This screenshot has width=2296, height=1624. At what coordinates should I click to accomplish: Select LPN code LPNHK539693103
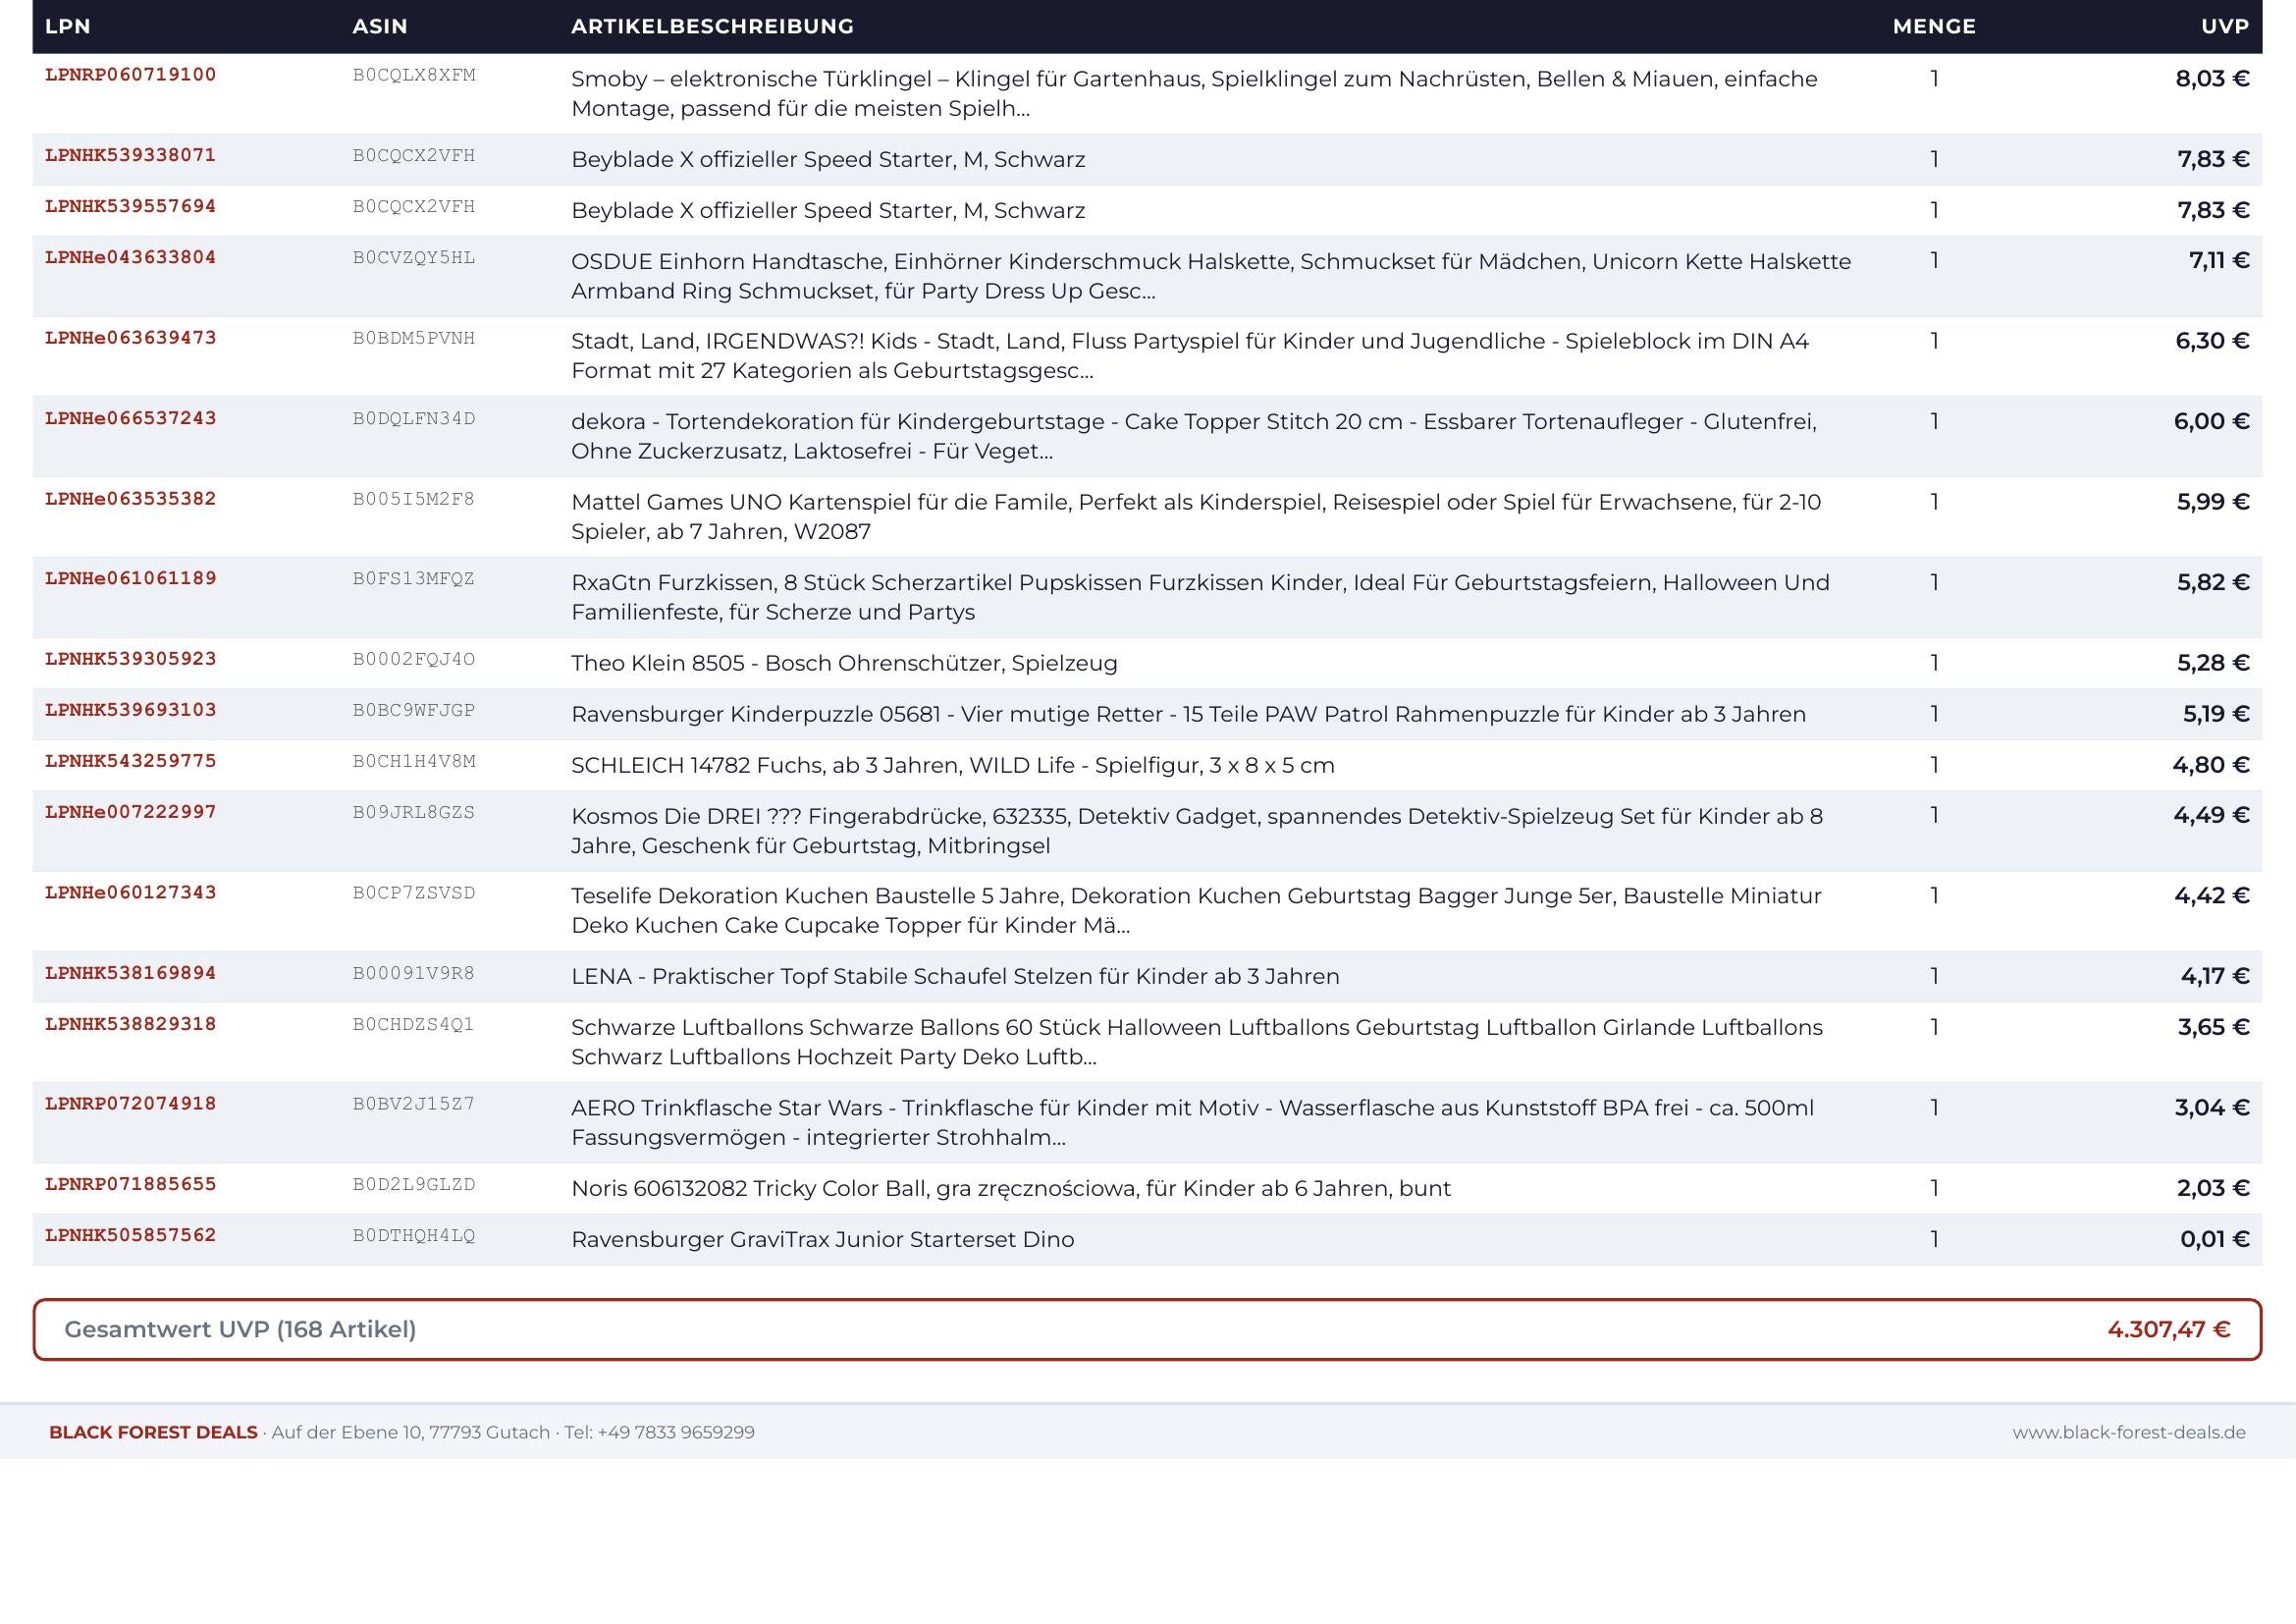coord(130,710)
